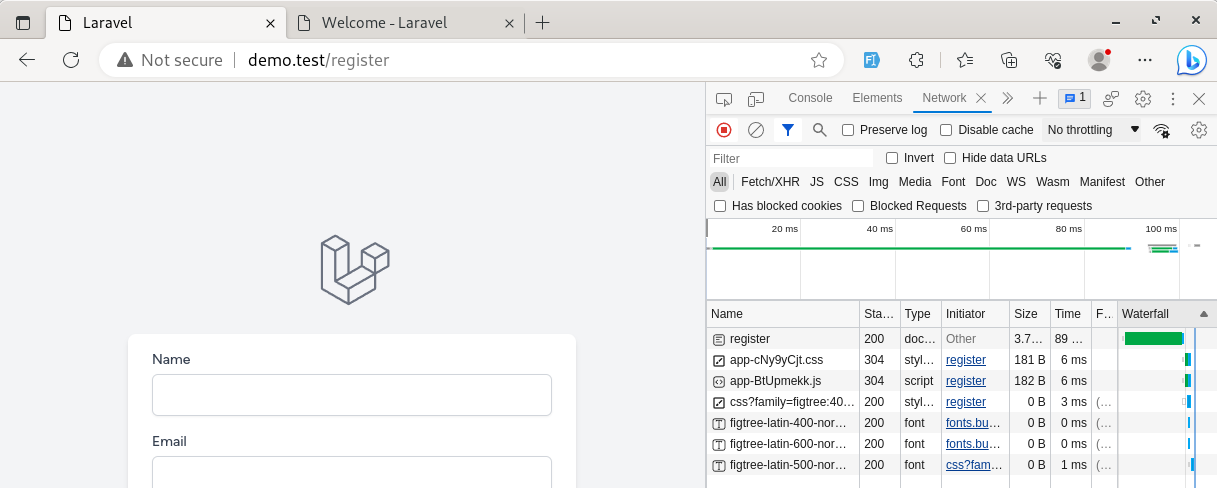
Task: Filter requests by JS
Action: (817, 182)
